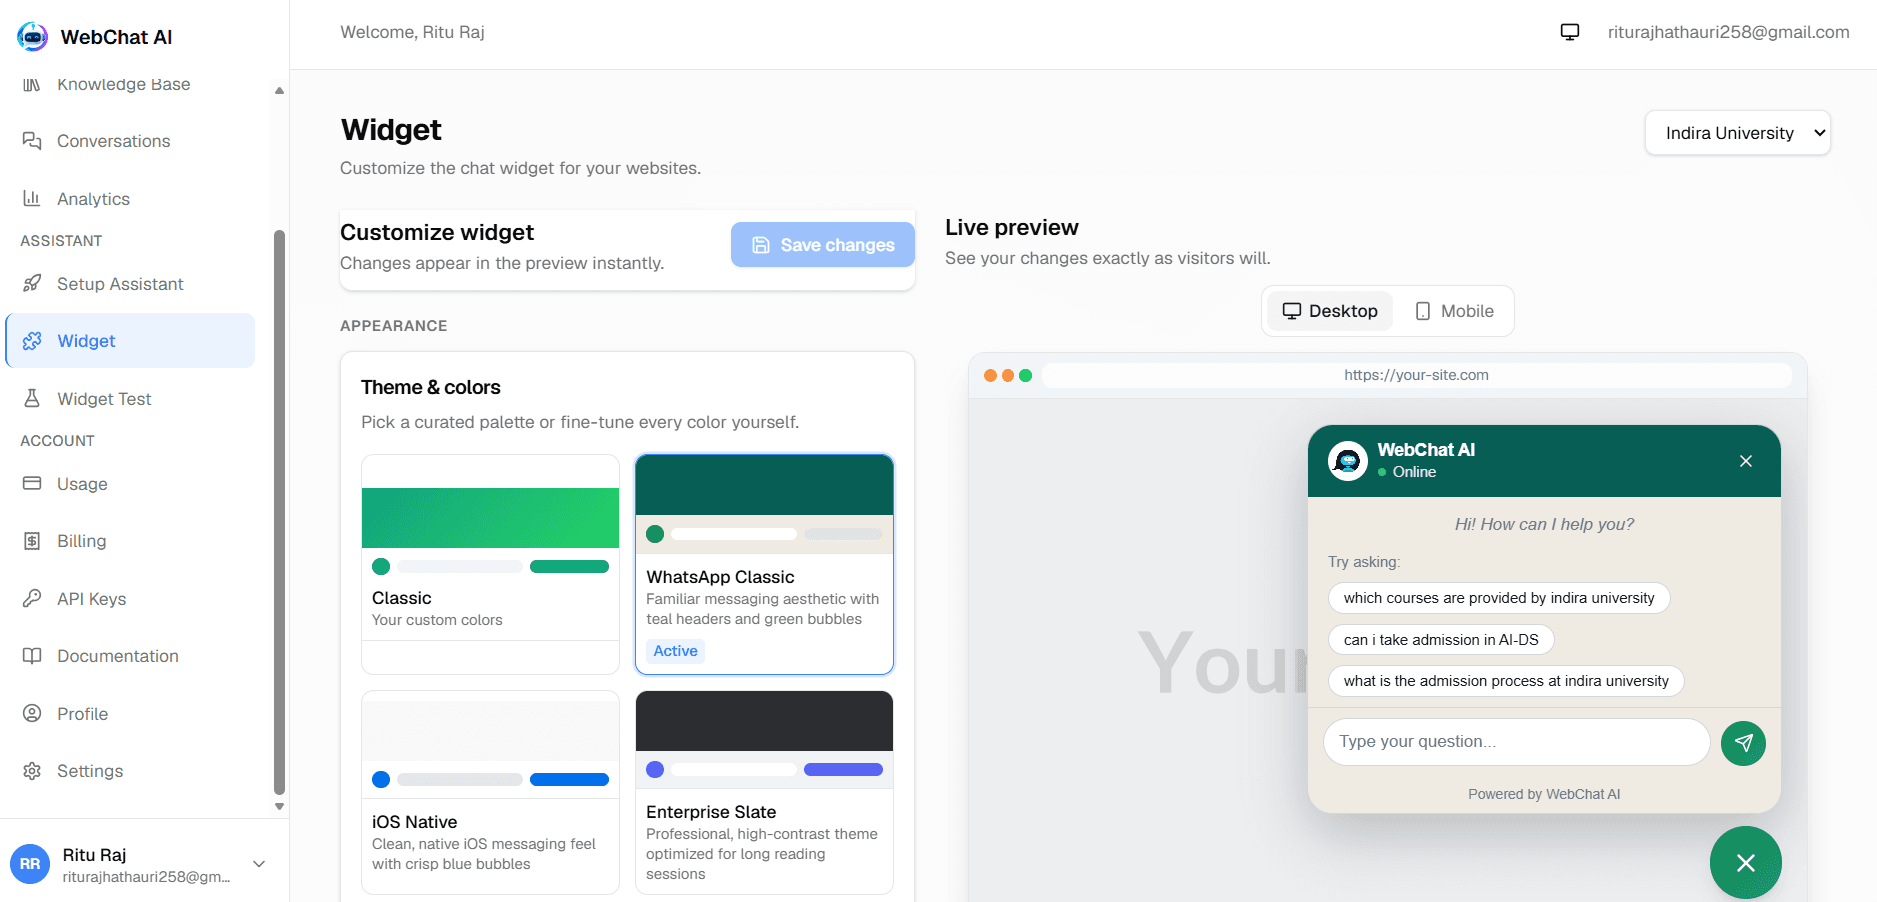Select the Classic theme card
This screenshot has height=902, width=1877.
click(x=490, y=564)
